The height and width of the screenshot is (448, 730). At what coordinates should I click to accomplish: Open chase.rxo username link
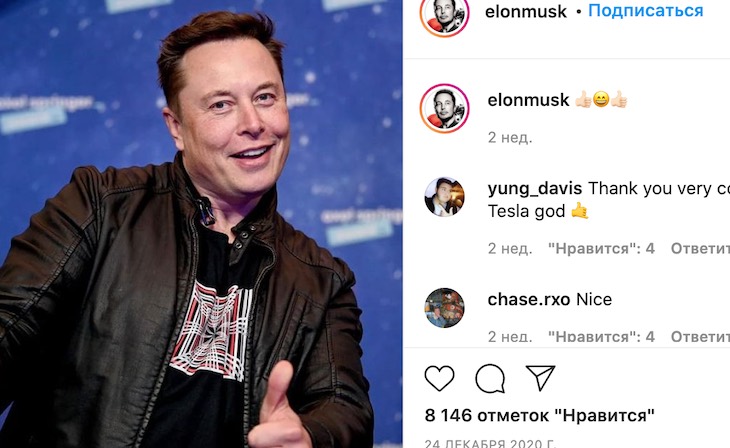point(528,299)
